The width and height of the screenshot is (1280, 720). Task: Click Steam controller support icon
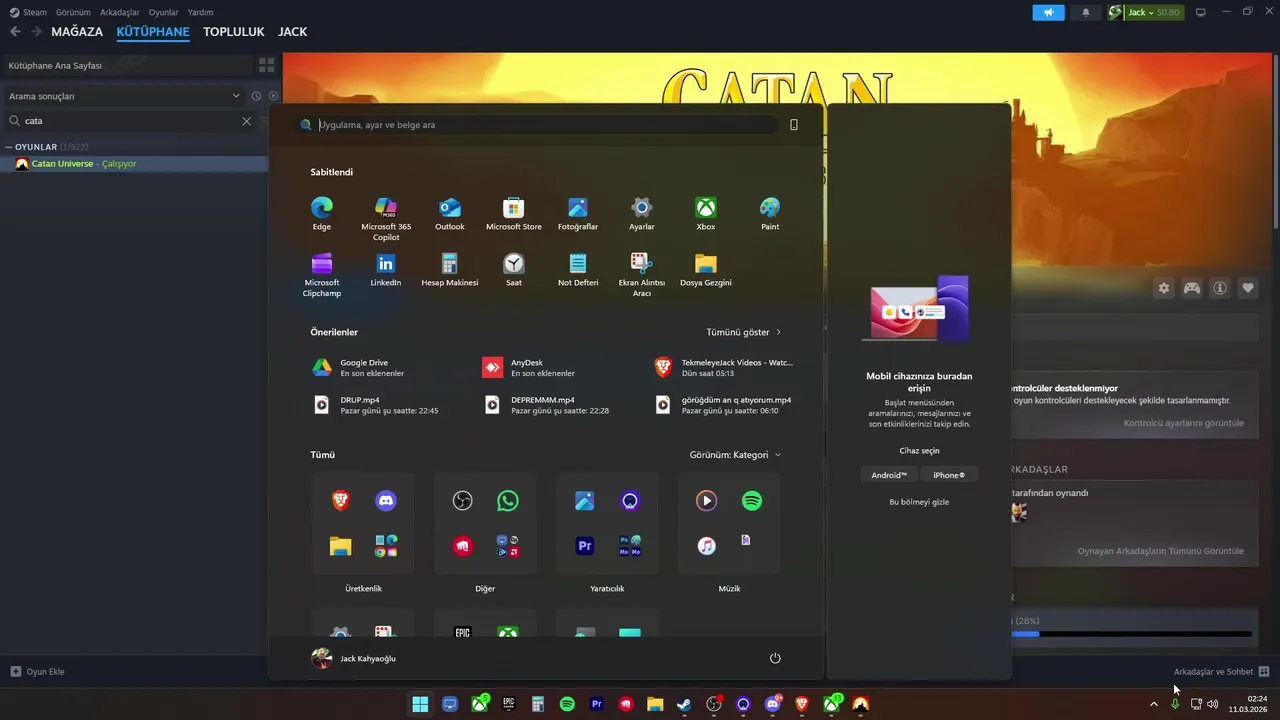pyautogui.click(x=1192, y=288)
